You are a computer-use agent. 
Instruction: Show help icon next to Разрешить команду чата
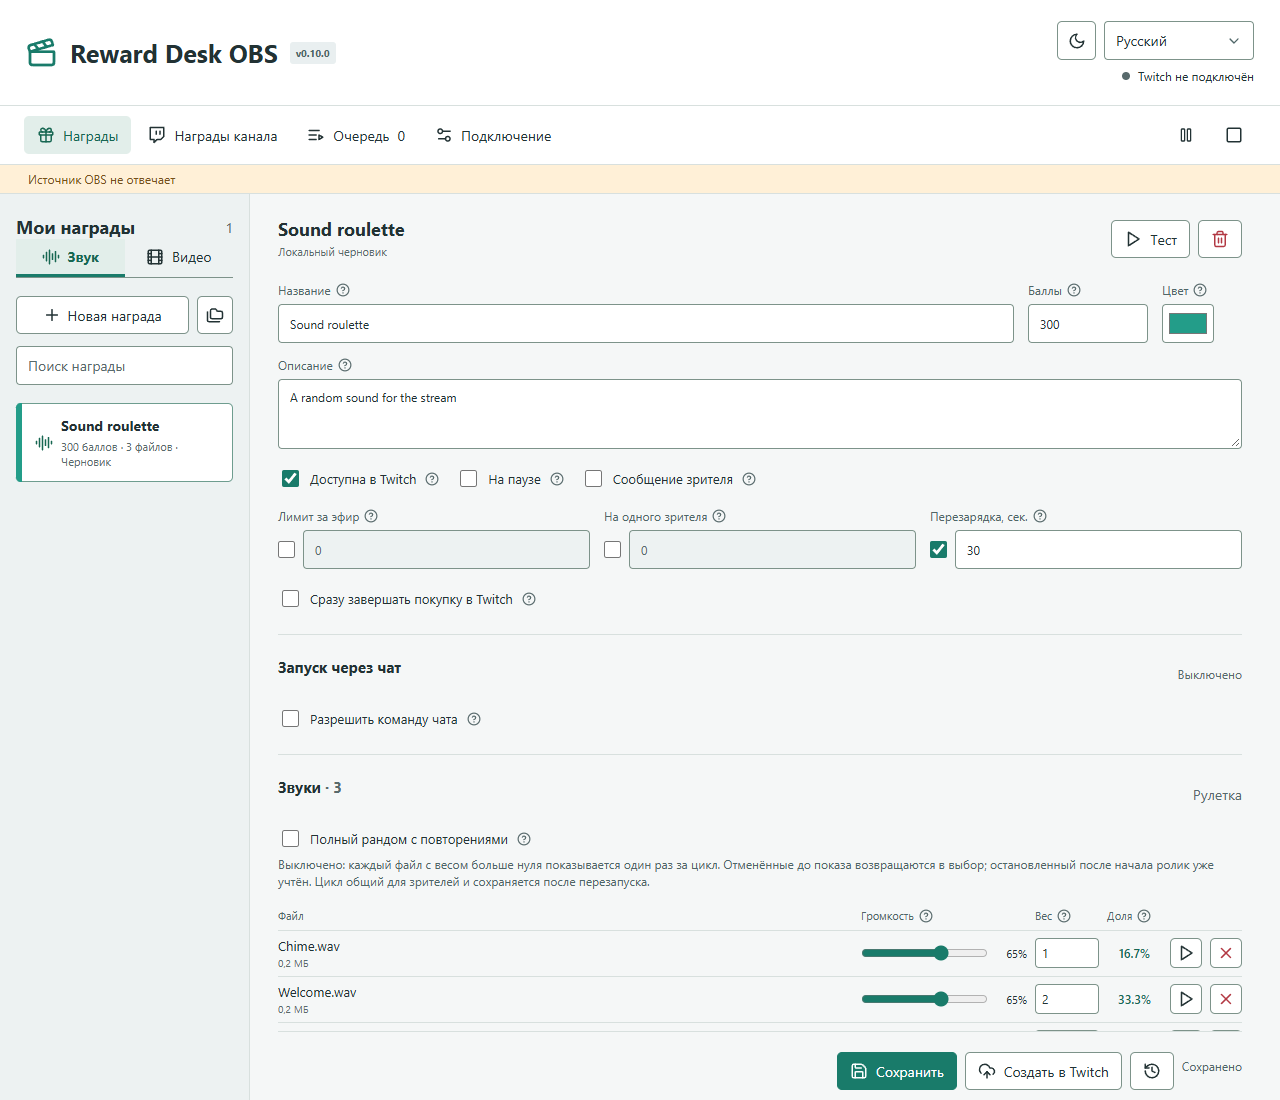[474, 719]
